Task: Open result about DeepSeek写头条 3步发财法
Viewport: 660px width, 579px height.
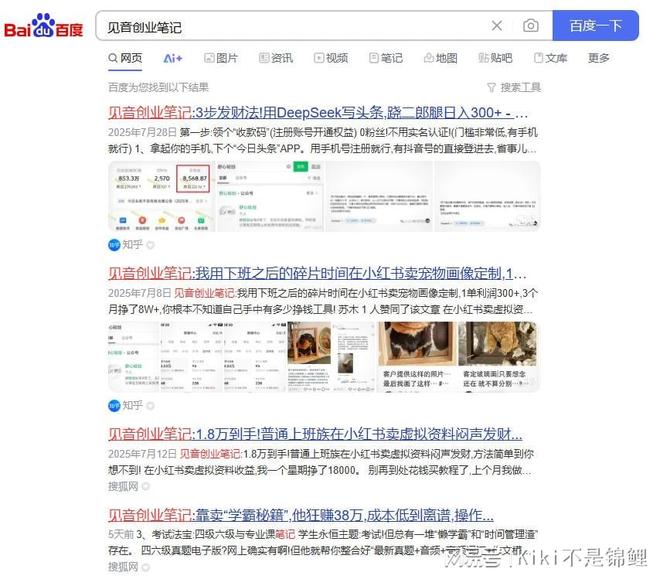Action: (317, 112)
